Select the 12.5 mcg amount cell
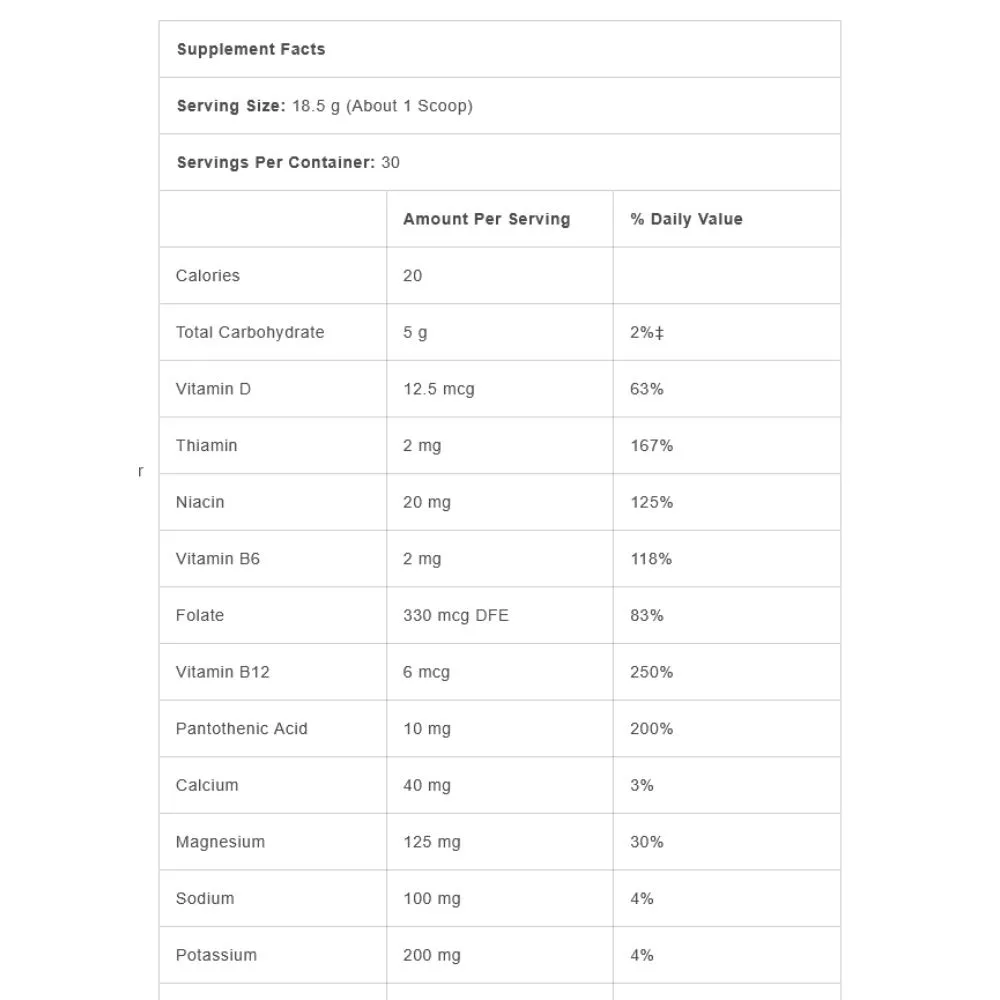Image resolution: width=1000 pixels, height=1000 pixels. click(x=439, y=389)
